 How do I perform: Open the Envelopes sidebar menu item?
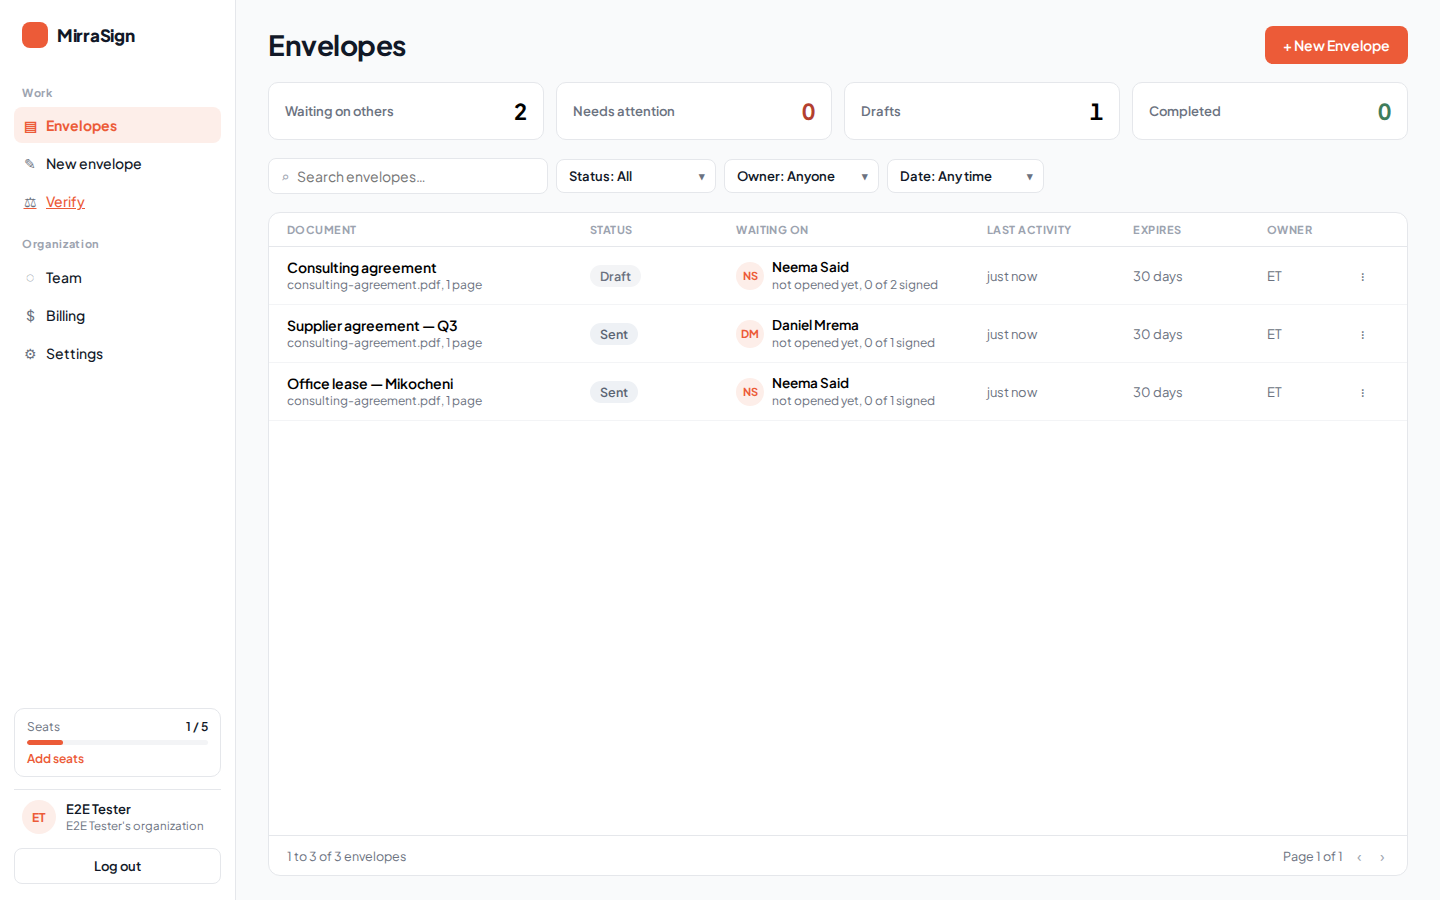tap(117, 126)
